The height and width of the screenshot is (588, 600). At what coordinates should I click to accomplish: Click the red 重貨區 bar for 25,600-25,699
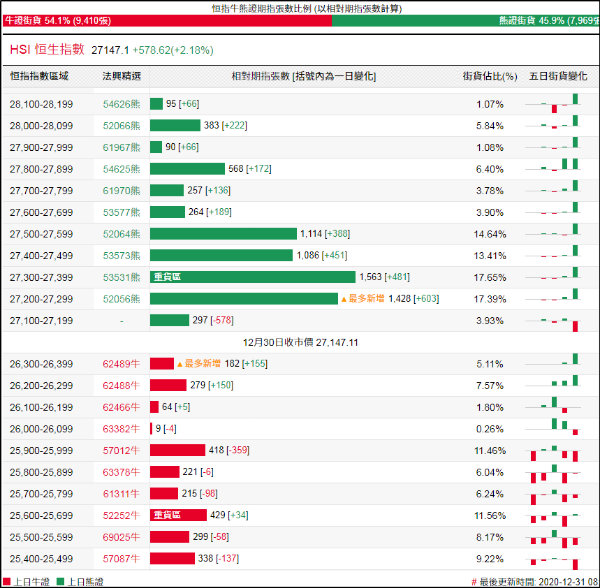[x=178, y=515]
